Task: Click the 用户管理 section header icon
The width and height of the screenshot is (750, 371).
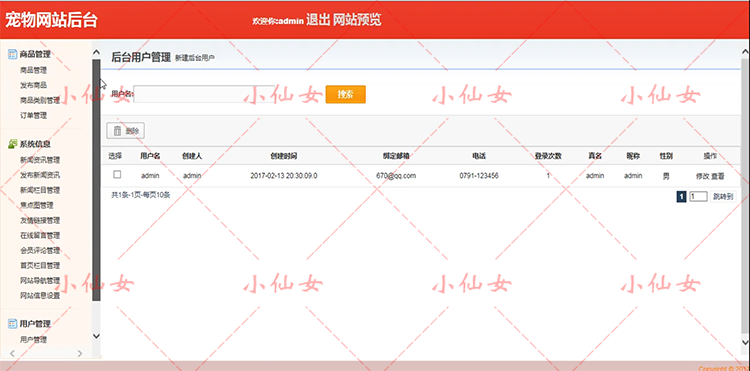Action: 12,324
